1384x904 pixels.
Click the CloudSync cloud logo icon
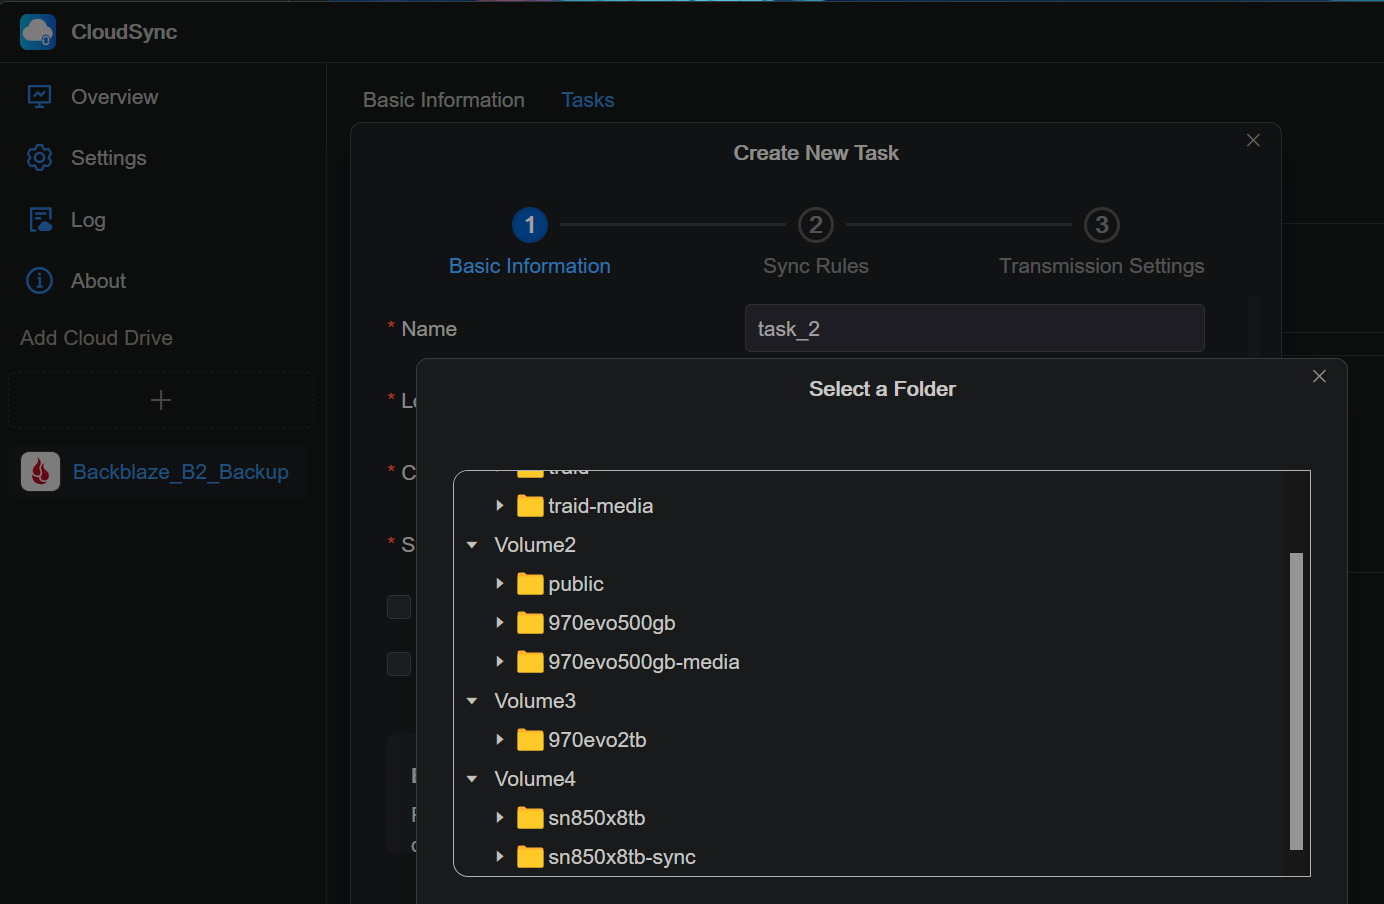tap(38, 32)
